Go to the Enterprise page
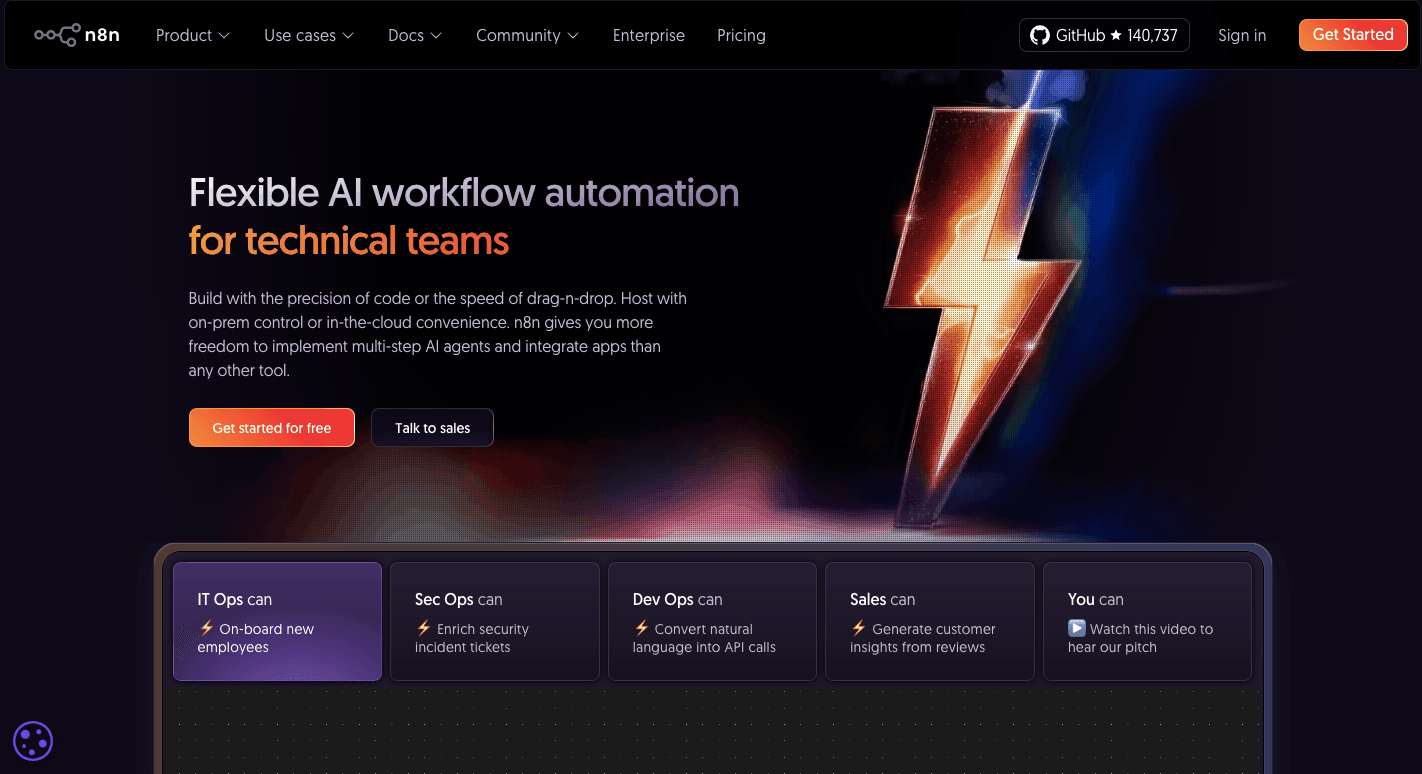The height and width of the screenshot is (774, 1422). point(648,35)
